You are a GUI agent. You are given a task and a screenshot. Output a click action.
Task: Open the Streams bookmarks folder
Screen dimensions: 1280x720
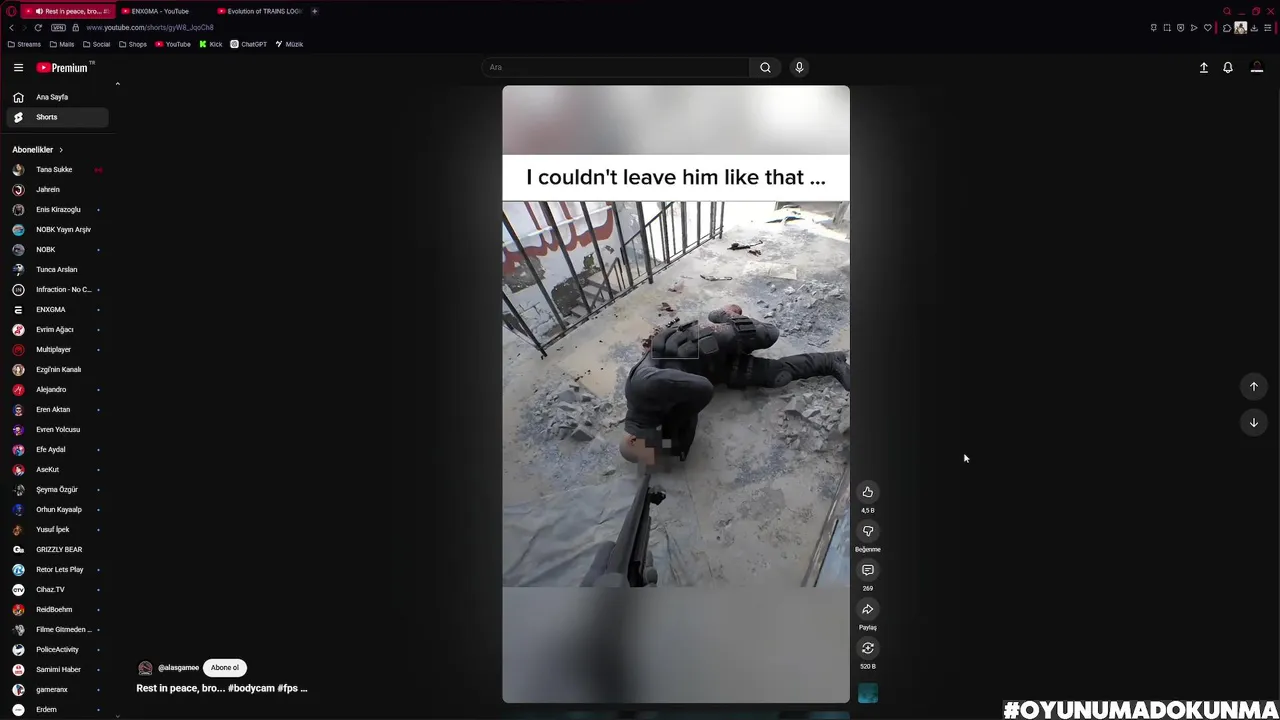click(24, 44)
